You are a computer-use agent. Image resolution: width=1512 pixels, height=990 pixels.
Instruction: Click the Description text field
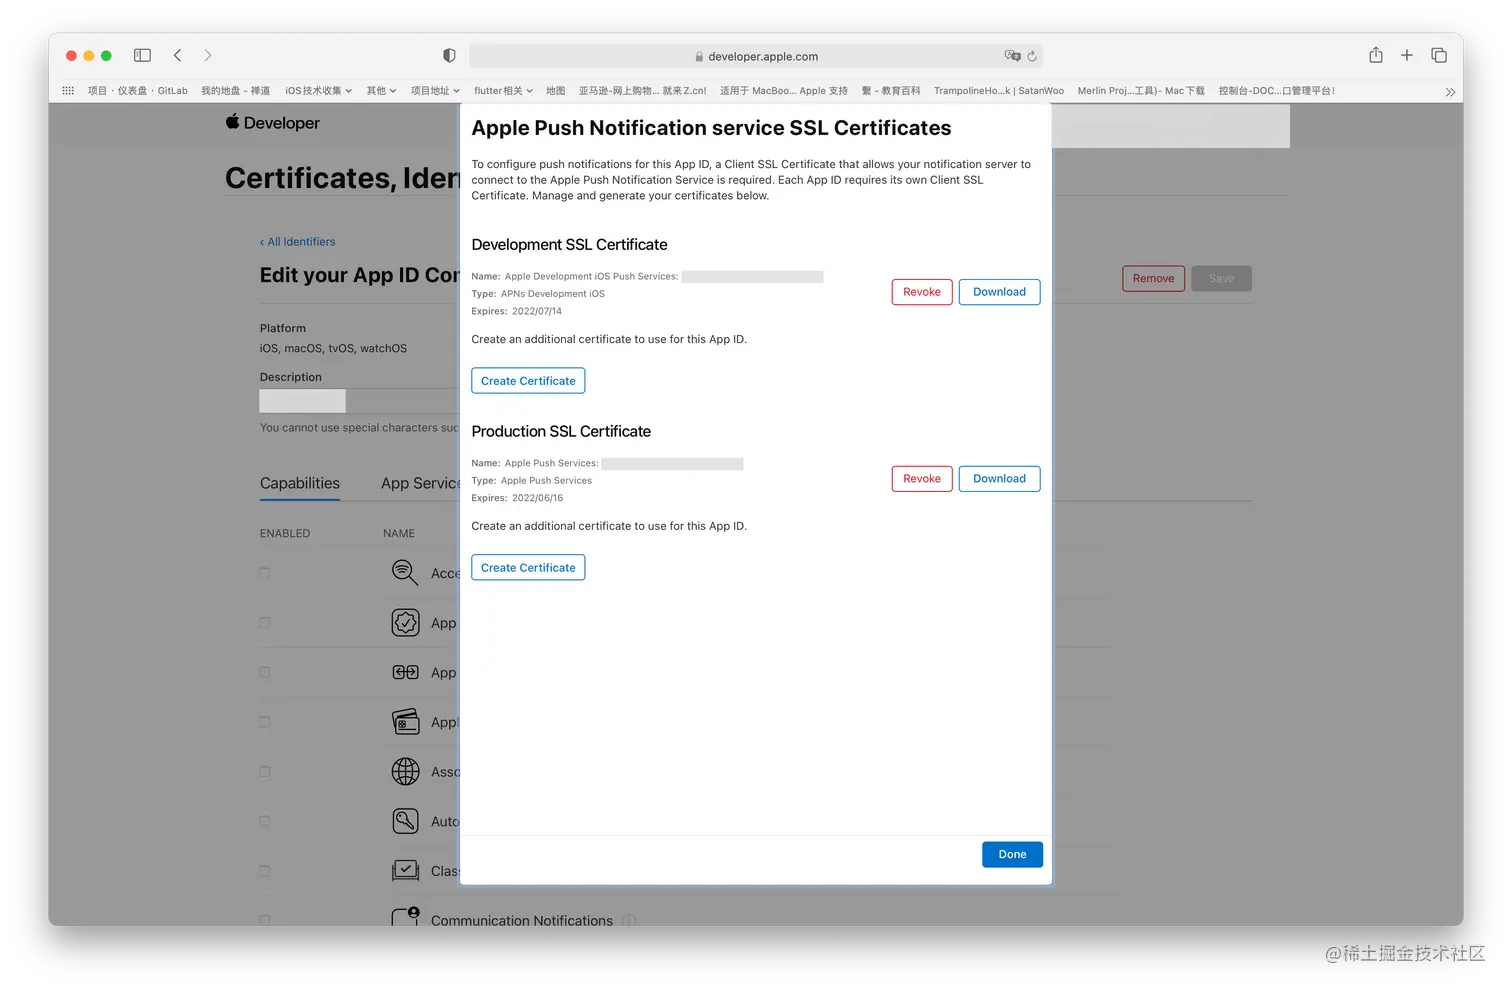pos(358,401)
